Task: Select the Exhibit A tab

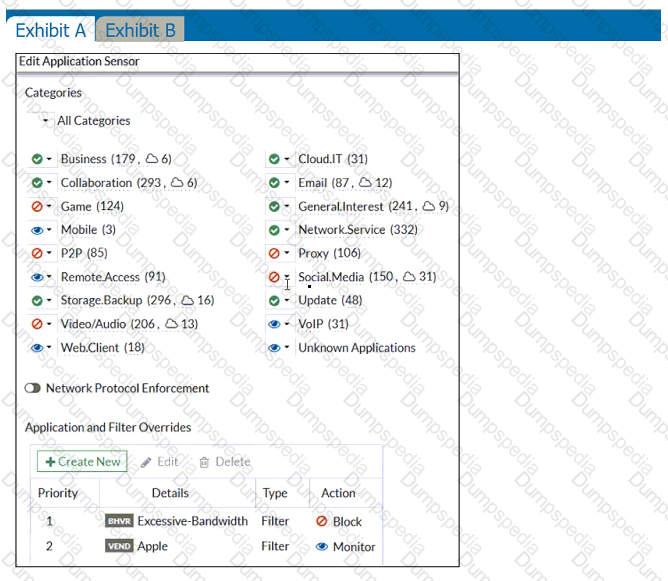Action: pos(50,30)
